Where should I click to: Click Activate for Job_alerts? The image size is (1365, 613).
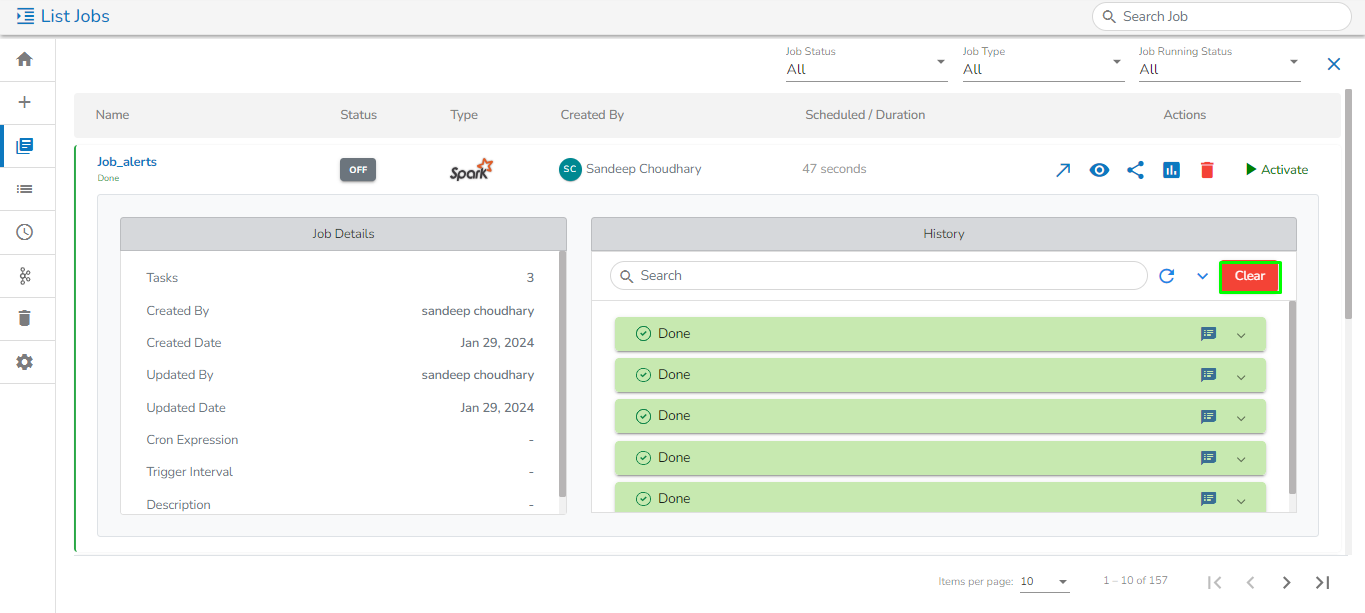[x=1276, y=170]
